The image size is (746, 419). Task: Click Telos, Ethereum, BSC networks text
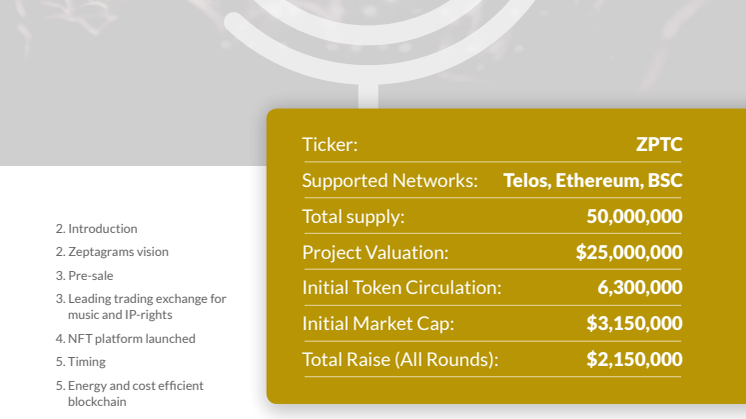(593, 181)
